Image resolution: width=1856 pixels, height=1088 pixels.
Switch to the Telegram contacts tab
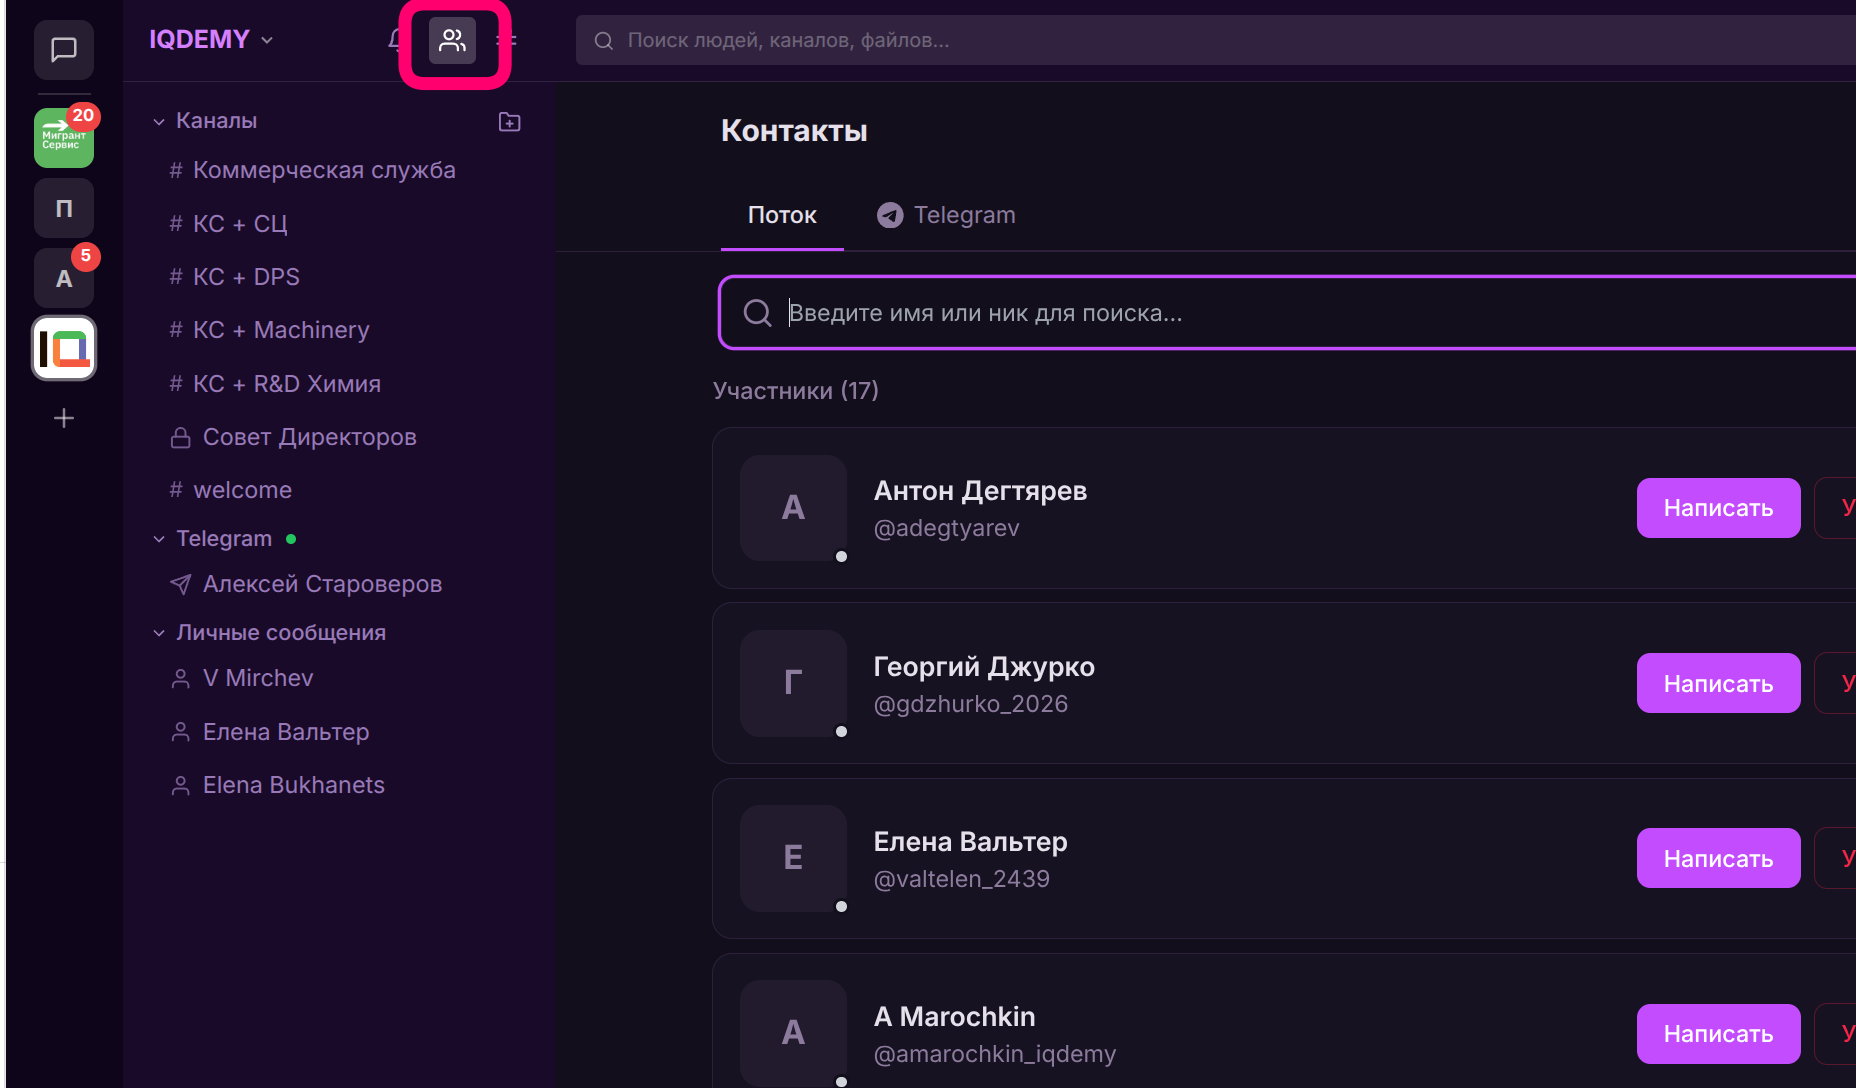click(x=946, y=216)
